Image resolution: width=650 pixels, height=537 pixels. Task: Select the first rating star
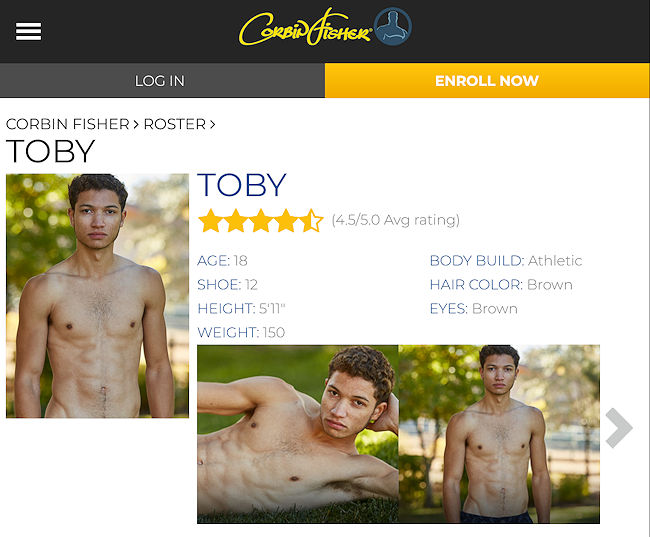click(x=211, y=221)
